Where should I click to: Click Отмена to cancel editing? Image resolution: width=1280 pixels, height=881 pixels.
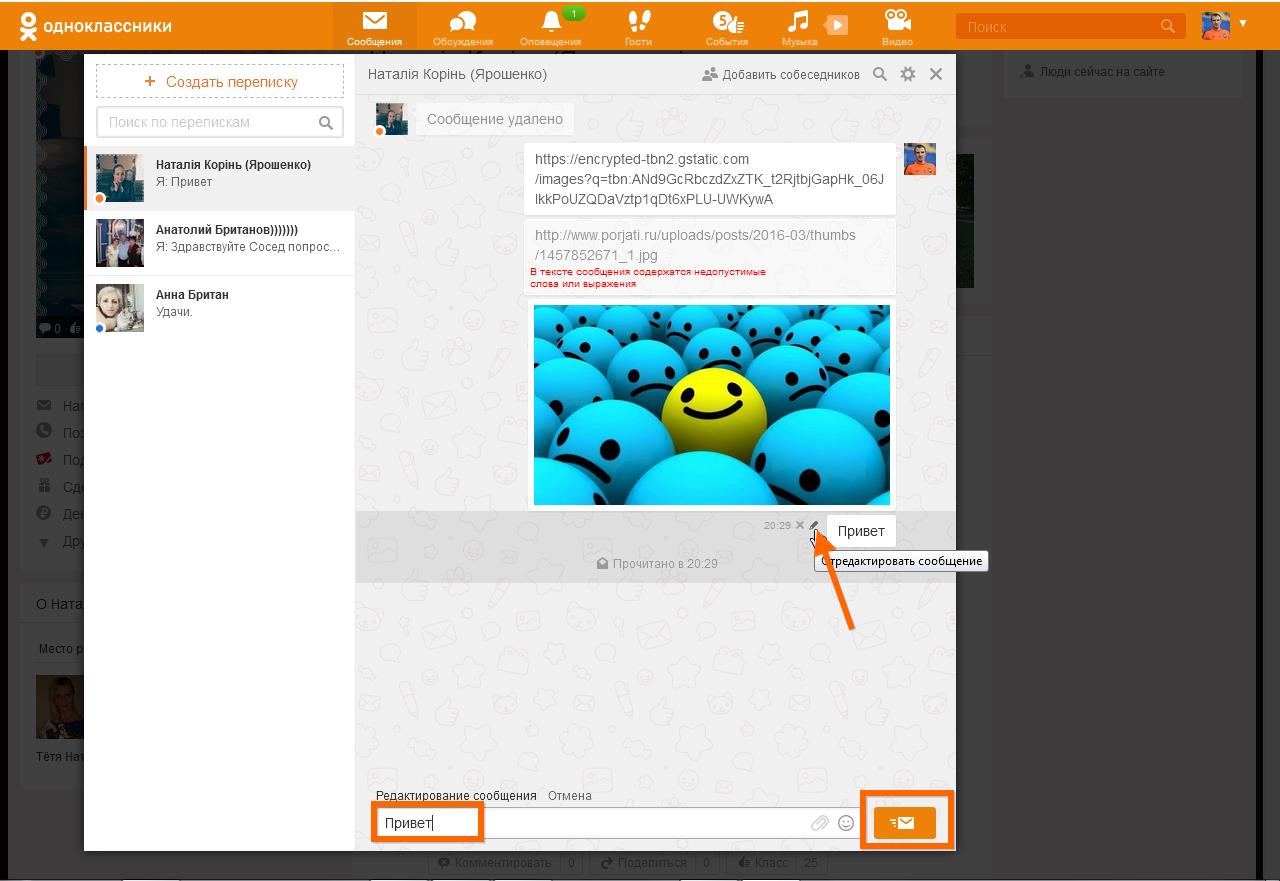pos(569,796)
